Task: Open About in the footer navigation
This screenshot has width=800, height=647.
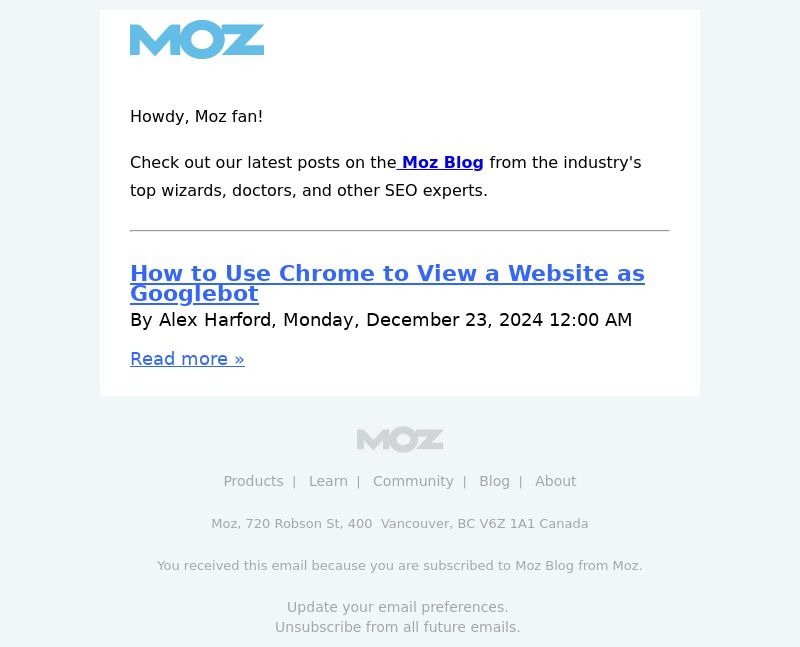Action: pyautogui.click(x=556, y=481)
